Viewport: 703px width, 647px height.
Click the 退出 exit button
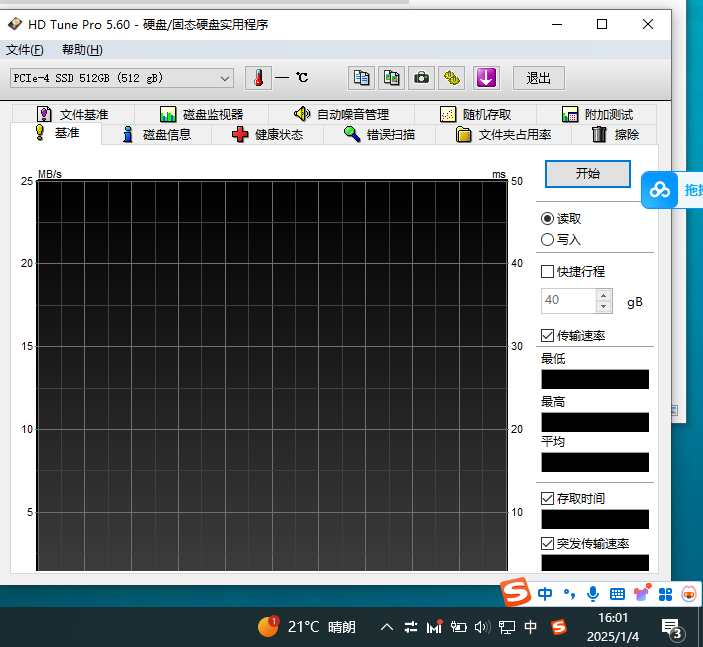point(538,78)
